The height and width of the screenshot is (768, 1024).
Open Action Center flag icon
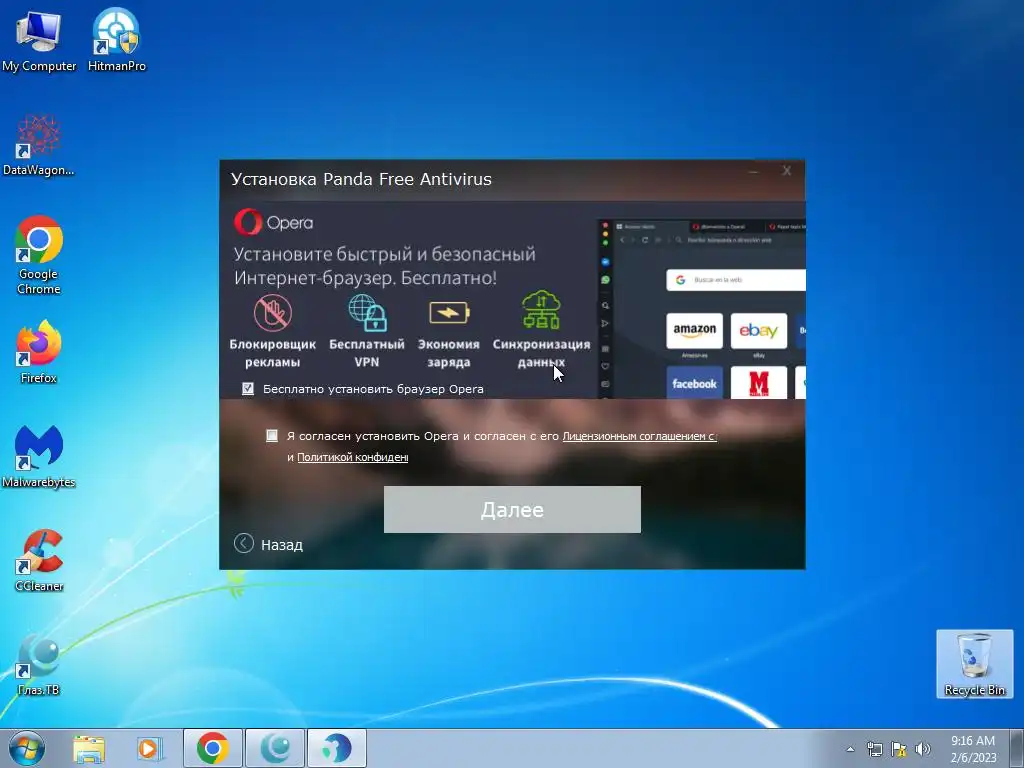click(899, 749)
